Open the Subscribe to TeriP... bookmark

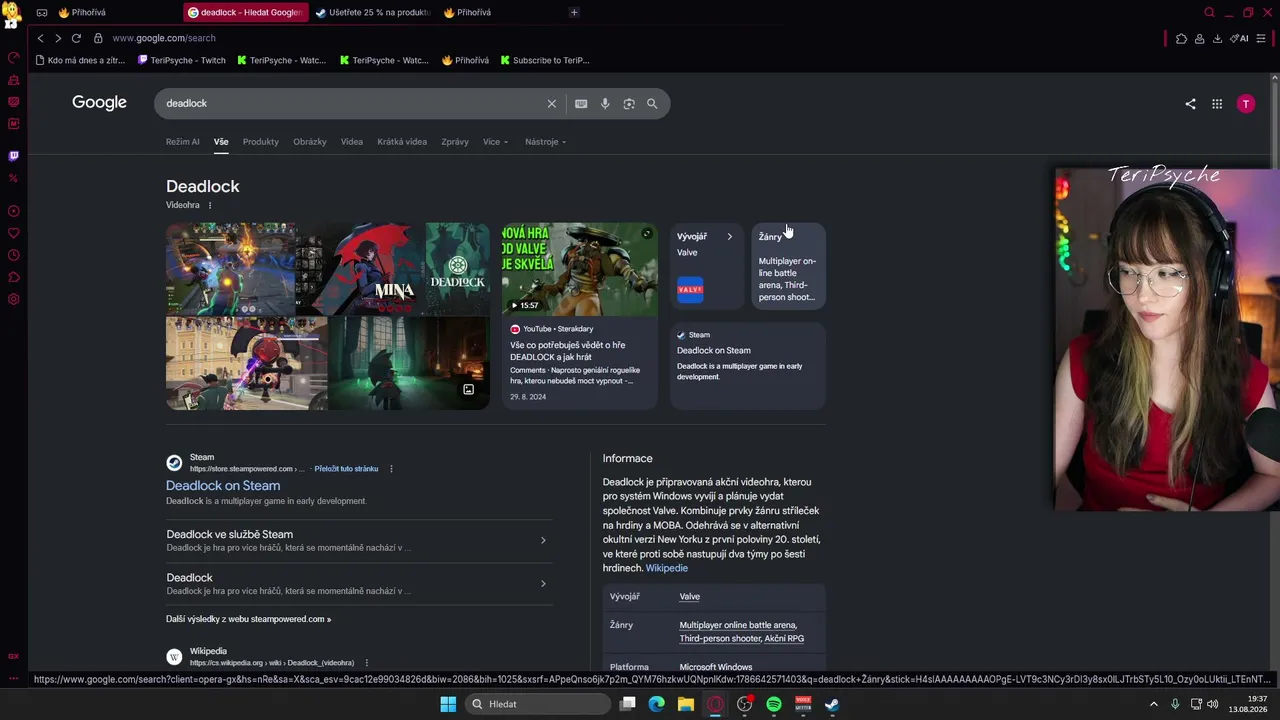pos(545,60)
